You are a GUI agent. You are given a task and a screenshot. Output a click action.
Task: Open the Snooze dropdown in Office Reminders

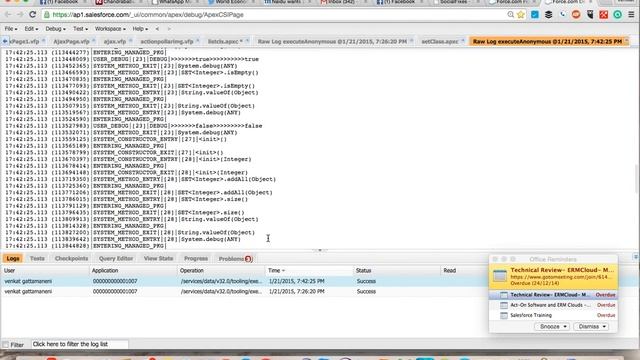(552, 327)
